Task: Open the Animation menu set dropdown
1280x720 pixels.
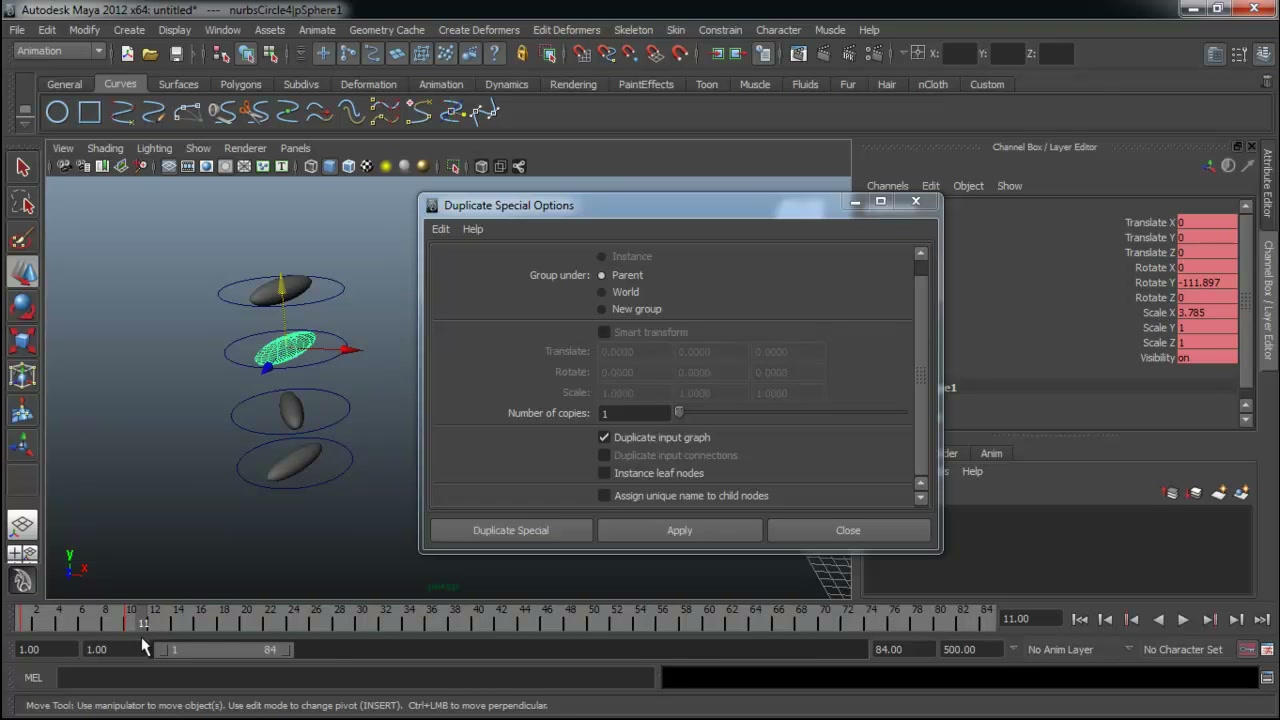Action: point(60,51)
